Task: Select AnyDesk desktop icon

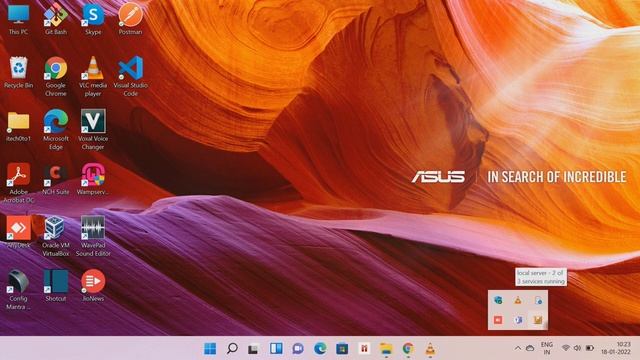Action: click(x=18, y=233)
